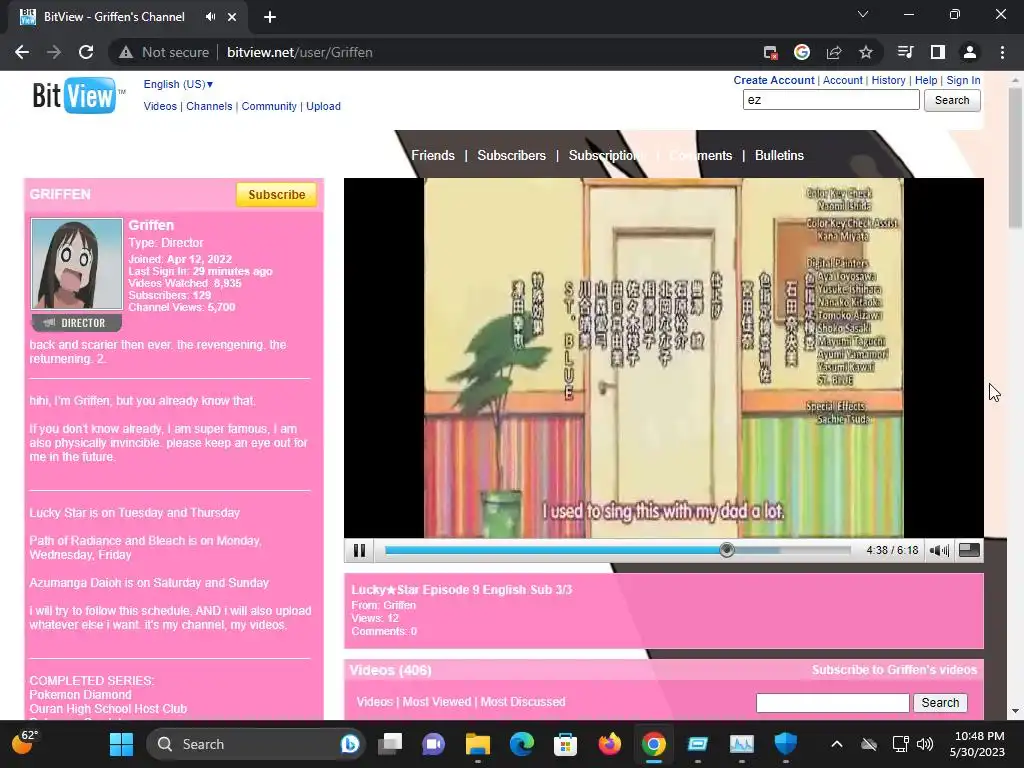Click the taskbar Search box
Screen dimensions: 1024x768
[x=256, y=744]
